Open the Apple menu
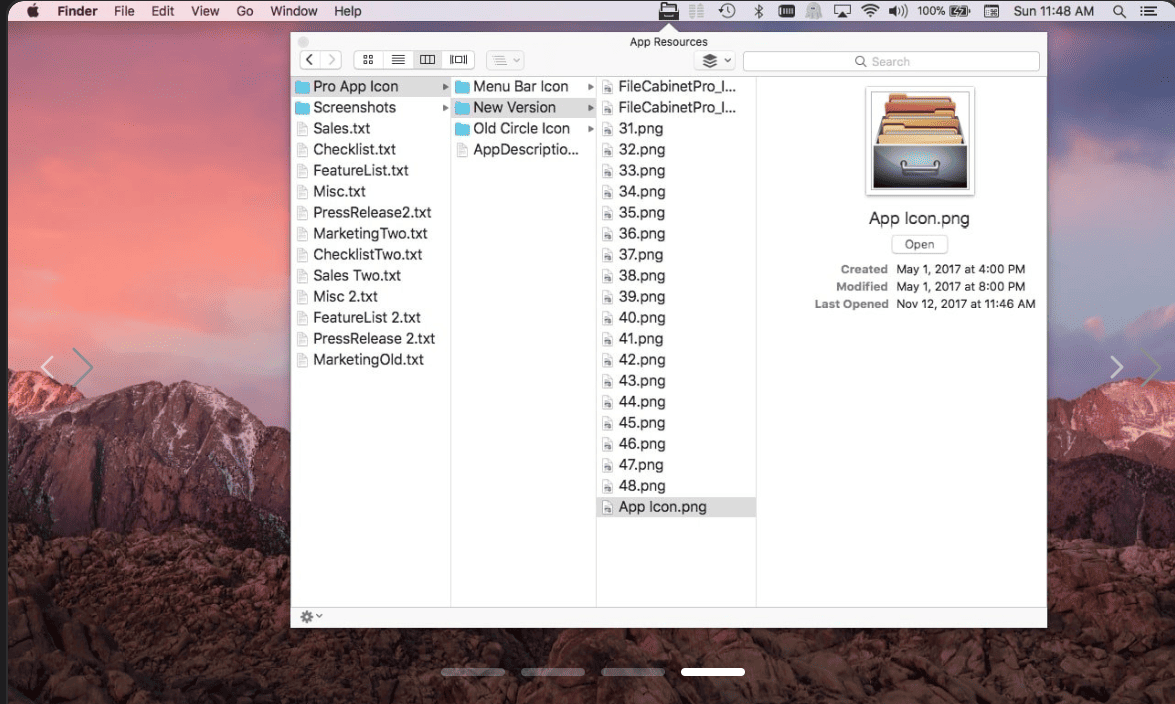This screenshot has height=704, width=1175. 33,11
